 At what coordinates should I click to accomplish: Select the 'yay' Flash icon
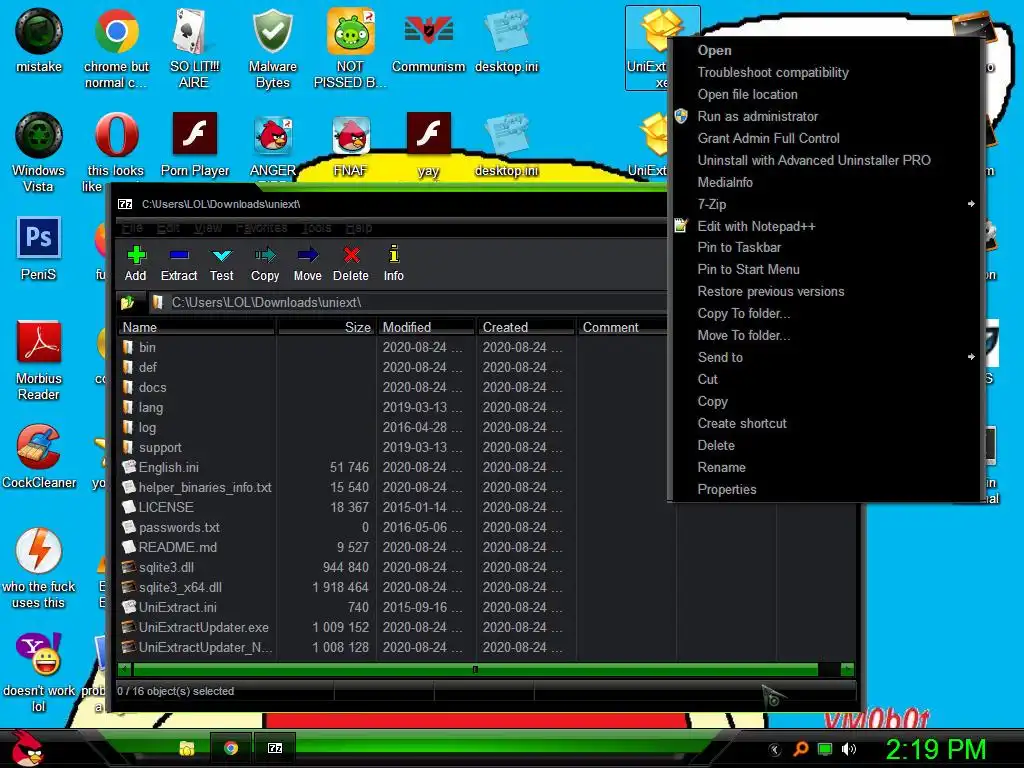pyautogui.click(x=428, y=145)
